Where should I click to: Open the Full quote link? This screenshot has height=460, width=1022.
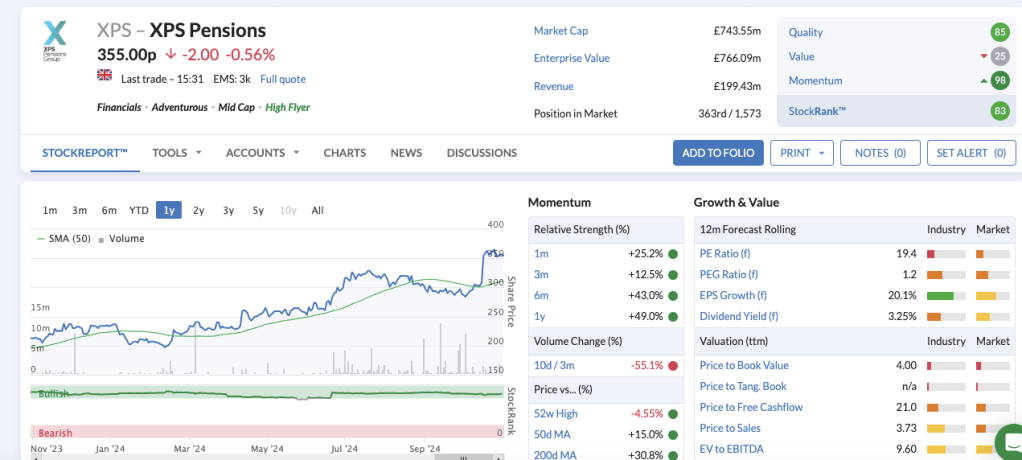click(x=283, y=79)
